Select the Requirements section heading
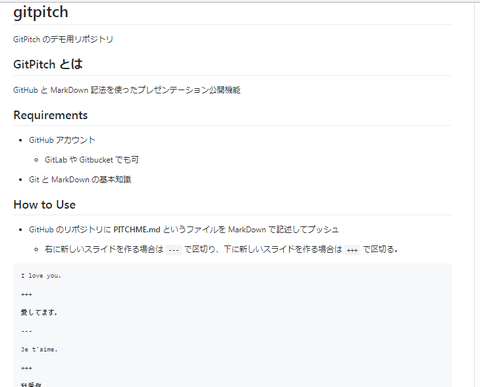The height and width of the screenshot is (387, 480). pos(50,115)
